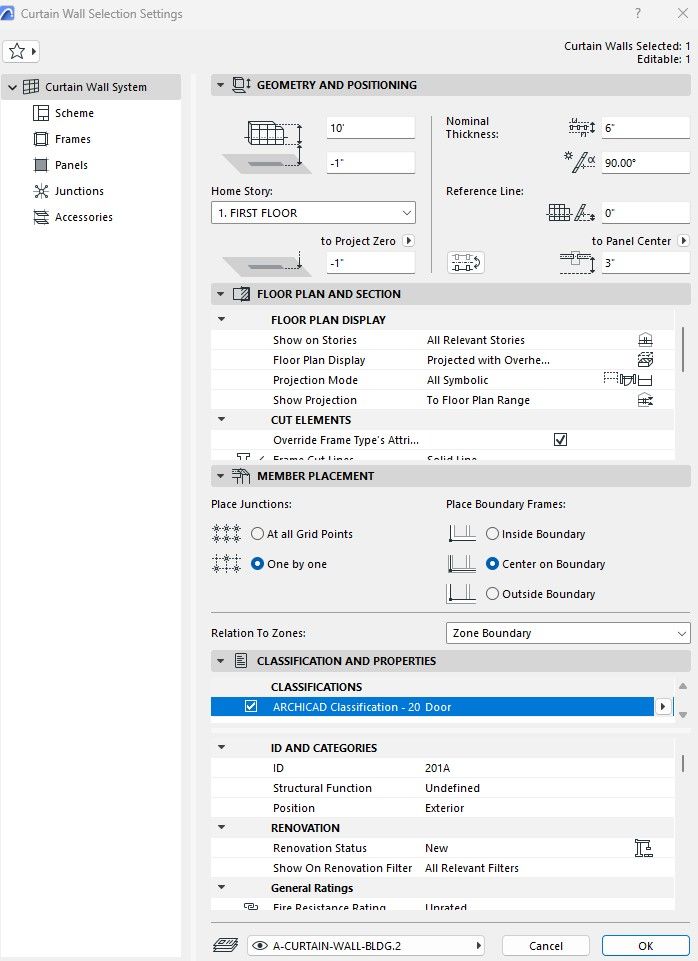Open the Home Story dropdown
698x961 pixels.
click(313, 213)
